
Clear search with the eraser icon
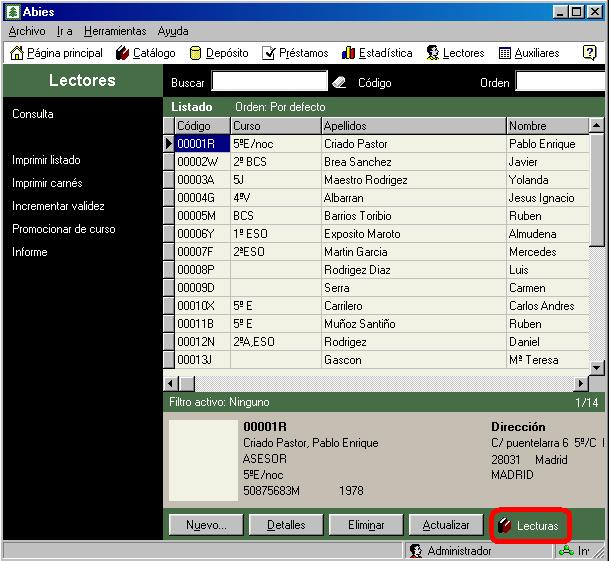tap(338, 82)
